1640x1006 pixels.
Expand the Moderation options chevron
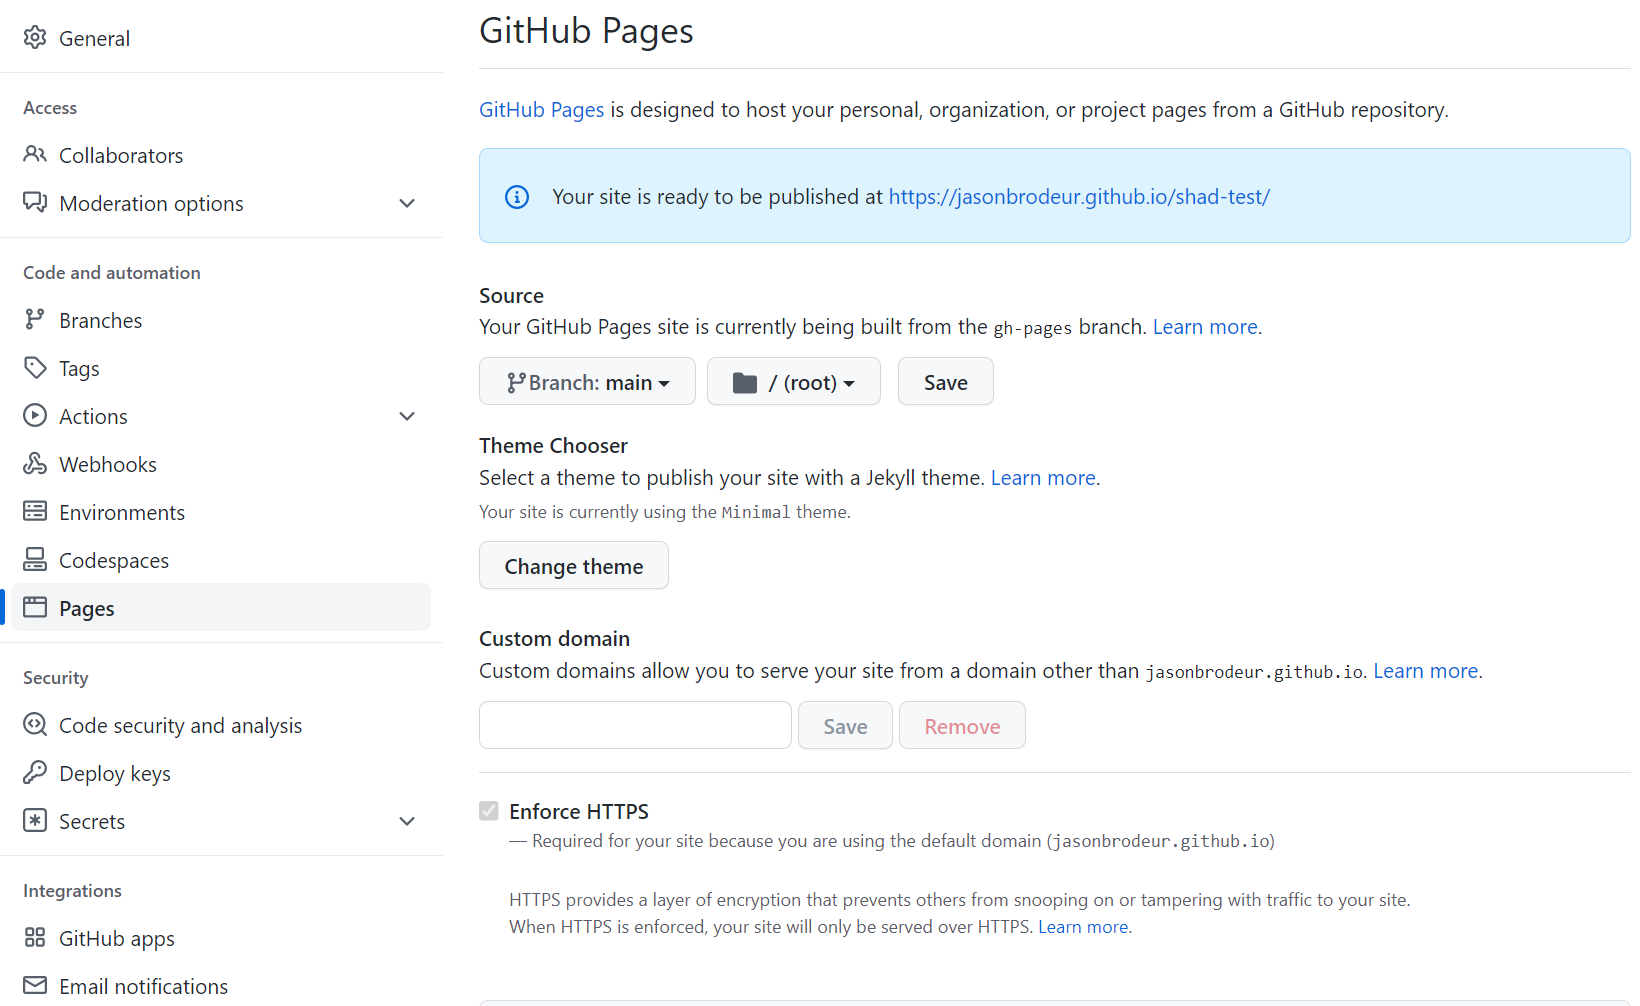click(407, 203)
